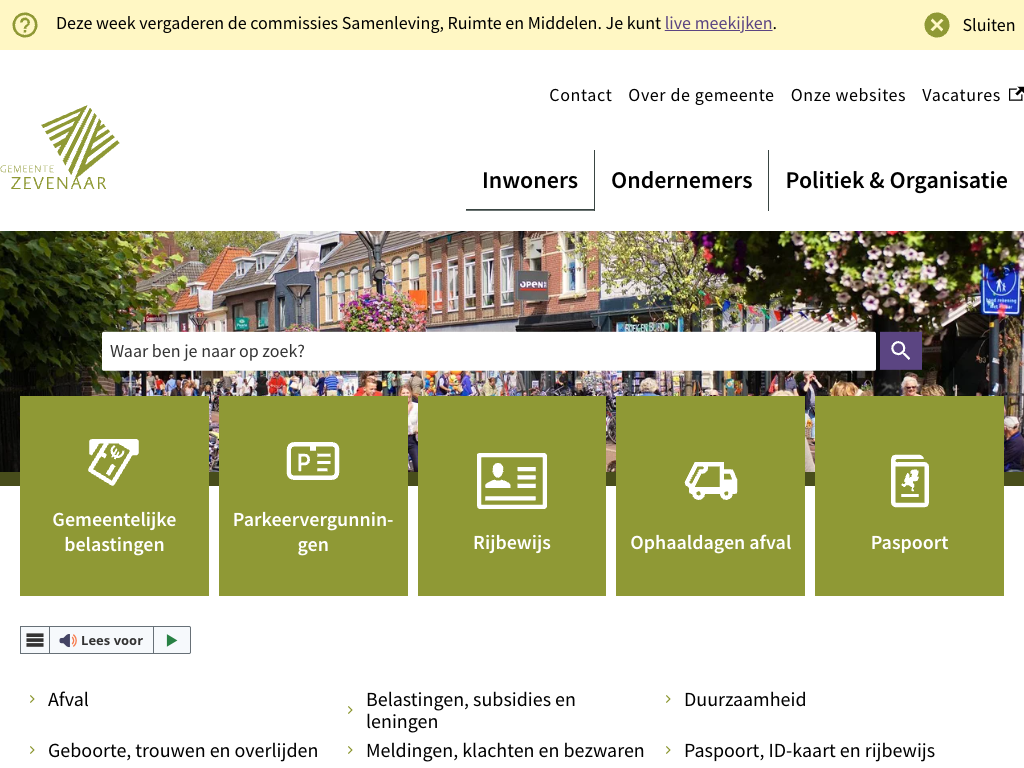Click the help question mark icon

[x=25, y=24]
